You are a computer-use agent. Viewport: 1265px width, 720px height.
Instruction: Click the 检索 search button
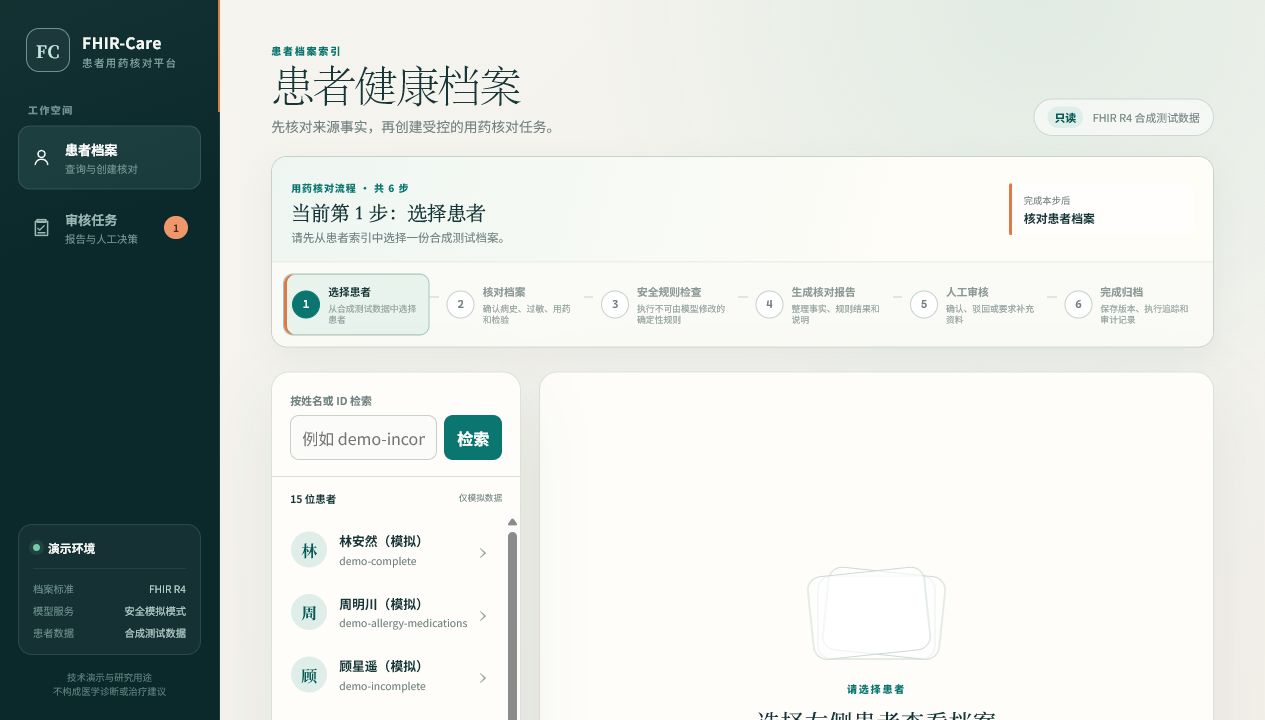click(473, 438)
